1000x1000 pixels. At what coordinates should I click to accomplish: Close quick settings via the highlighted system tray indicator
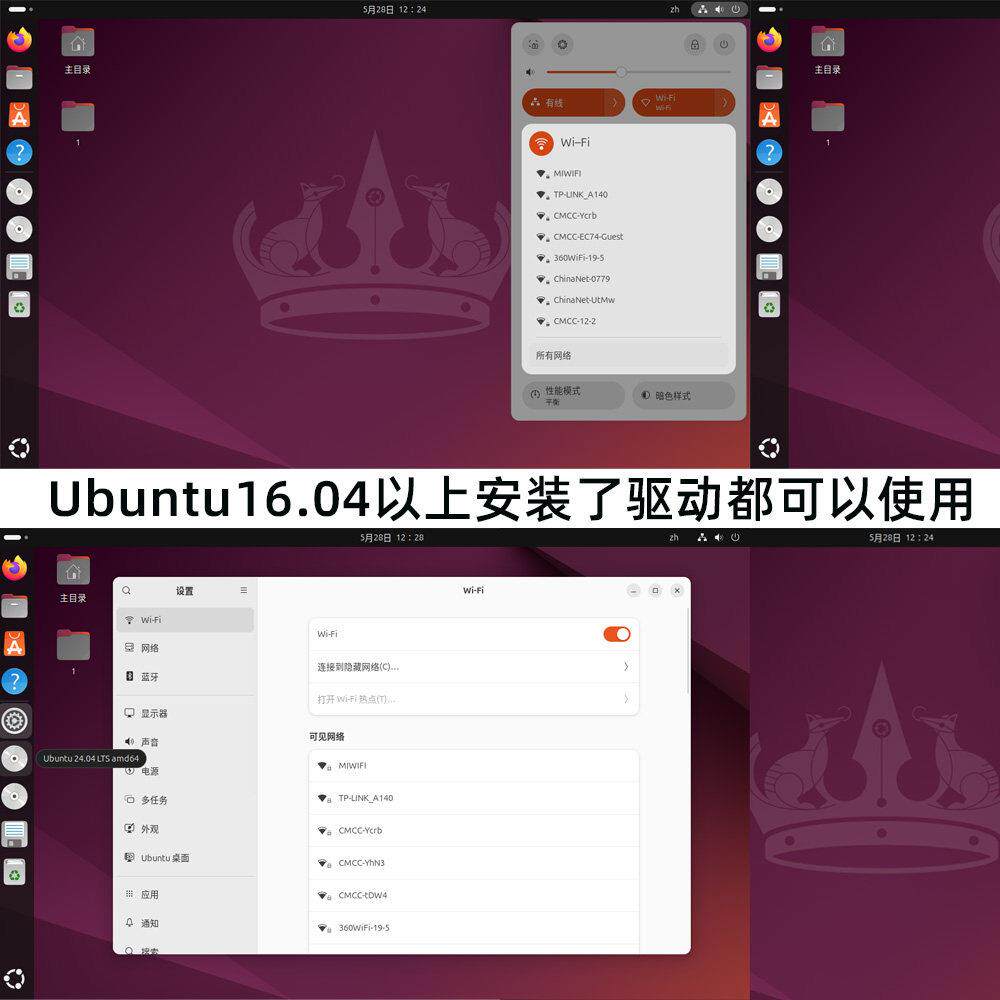point(719,10)
